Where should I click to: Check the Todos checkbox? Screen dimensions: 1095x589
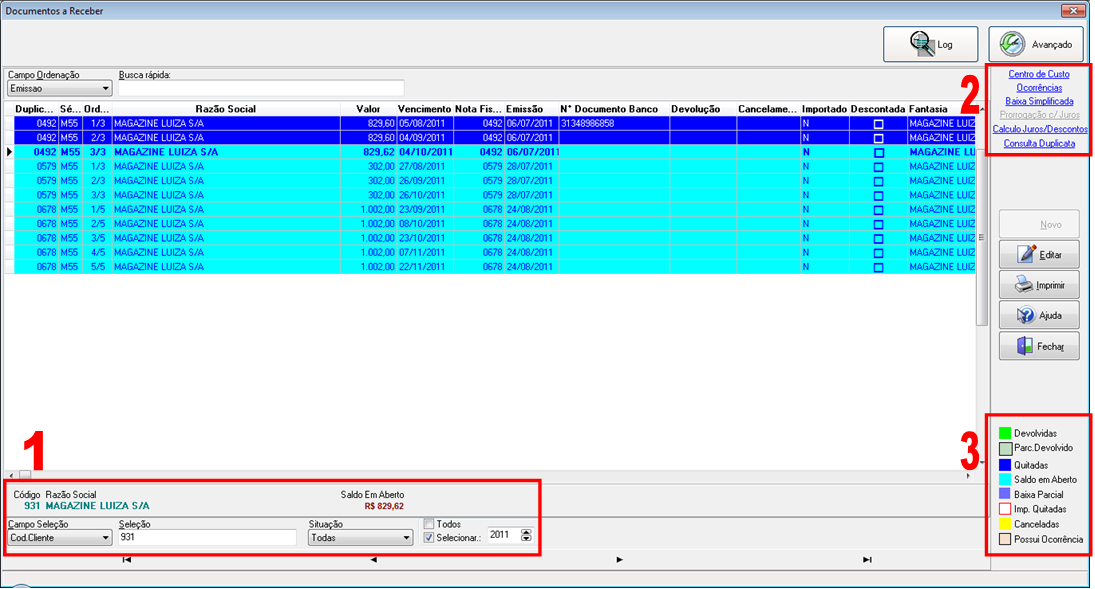(429, 524)
